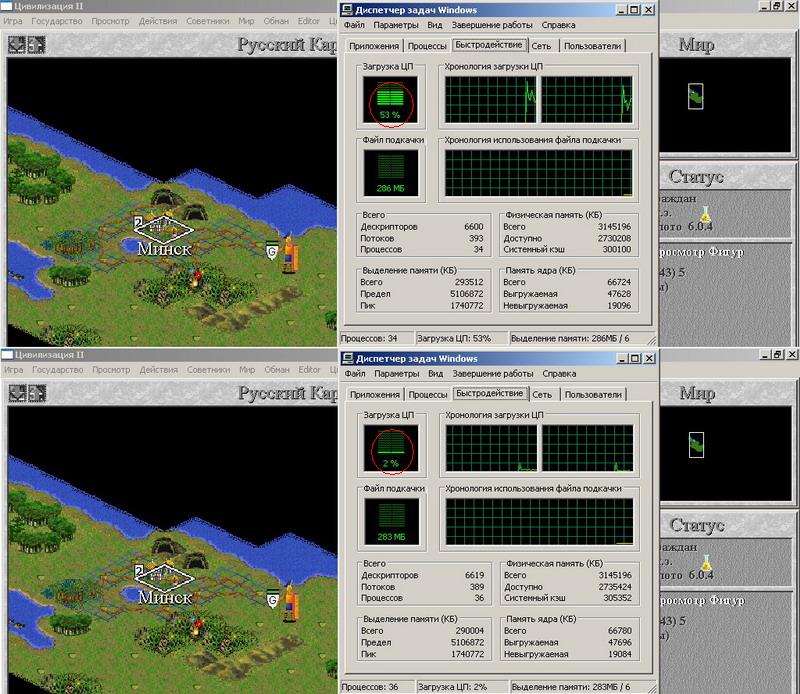The width and height of the screenshot is (800, 694).
Task: Click the up-arrow map zoom icon in the upper Civilization window
Action: click(36, 45)
